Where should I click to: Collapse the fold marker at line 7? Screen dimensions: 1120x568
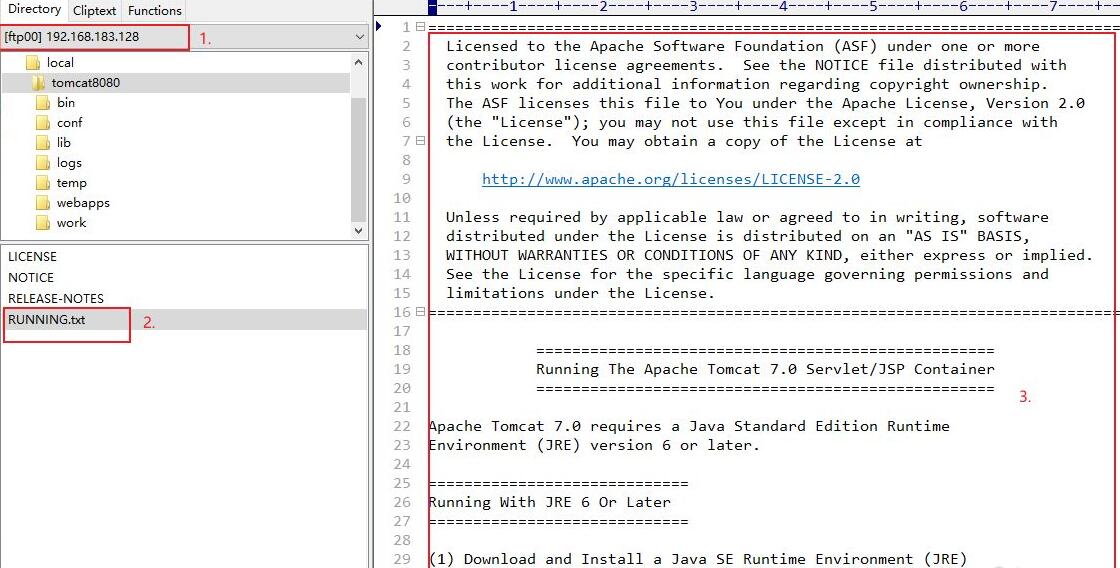[421, 141]
